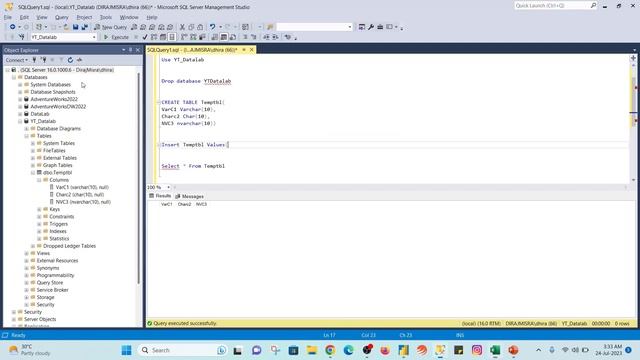Image resolution: width=640 pixels, height=360 pixels.
Task: Open the YT_Datalab database dropdown
Action: pyautogui.click(x=94, y=37)
